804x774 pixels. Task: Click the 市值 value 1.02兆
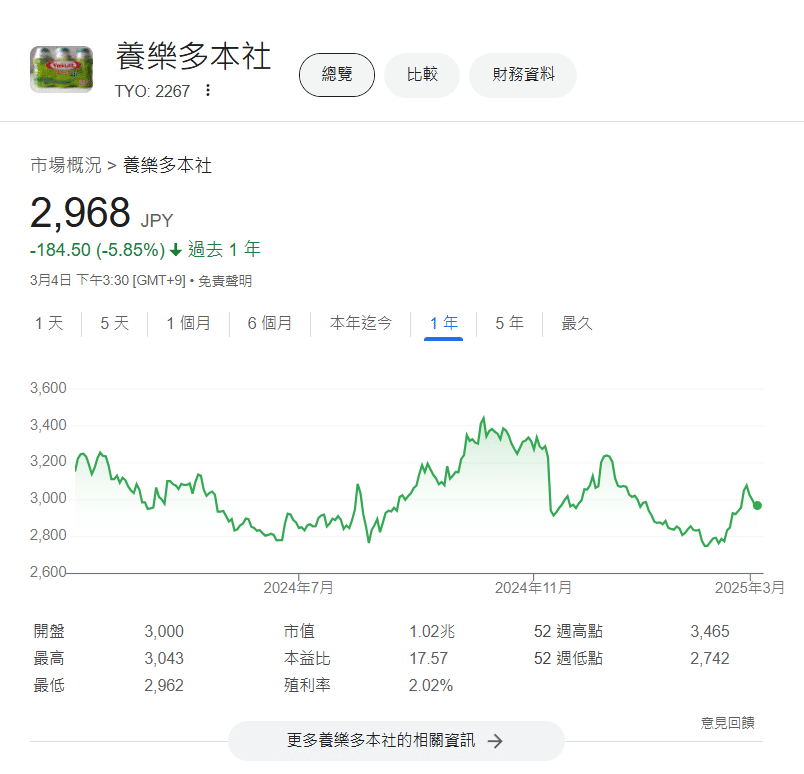(432, 631)
